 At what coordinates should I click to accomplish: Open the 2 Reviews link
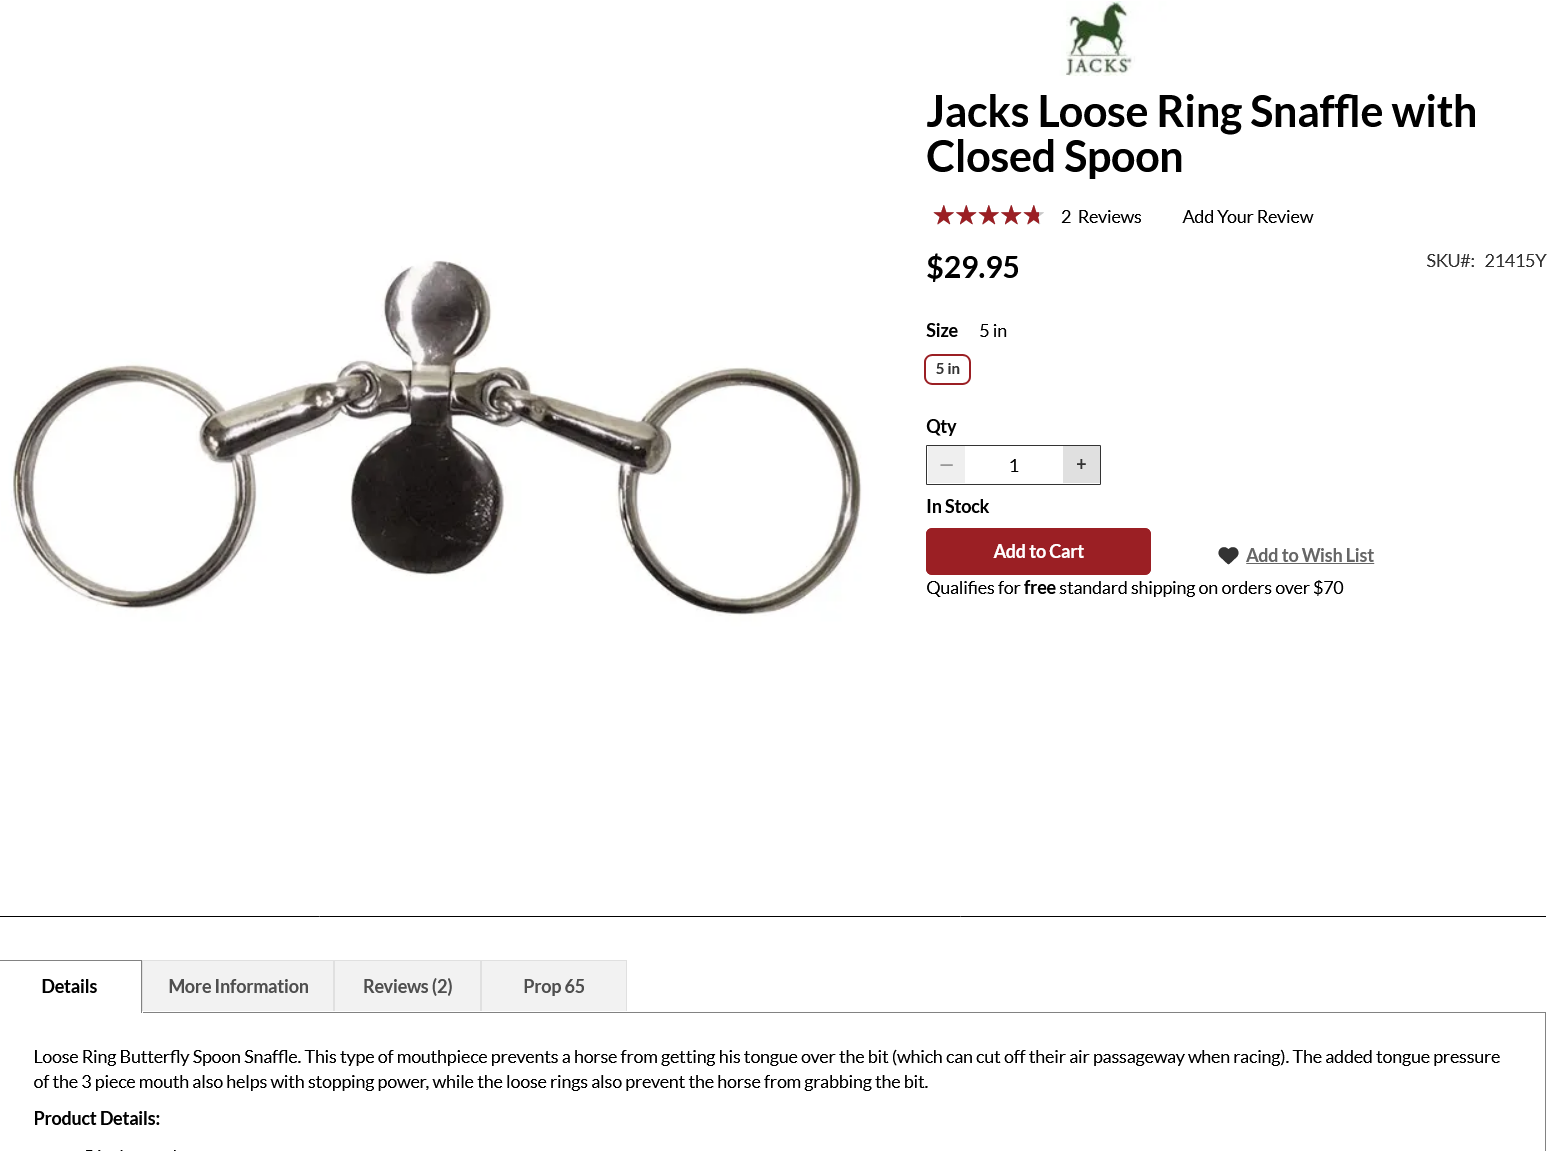pyautogui.click(x=1101, y=217)
